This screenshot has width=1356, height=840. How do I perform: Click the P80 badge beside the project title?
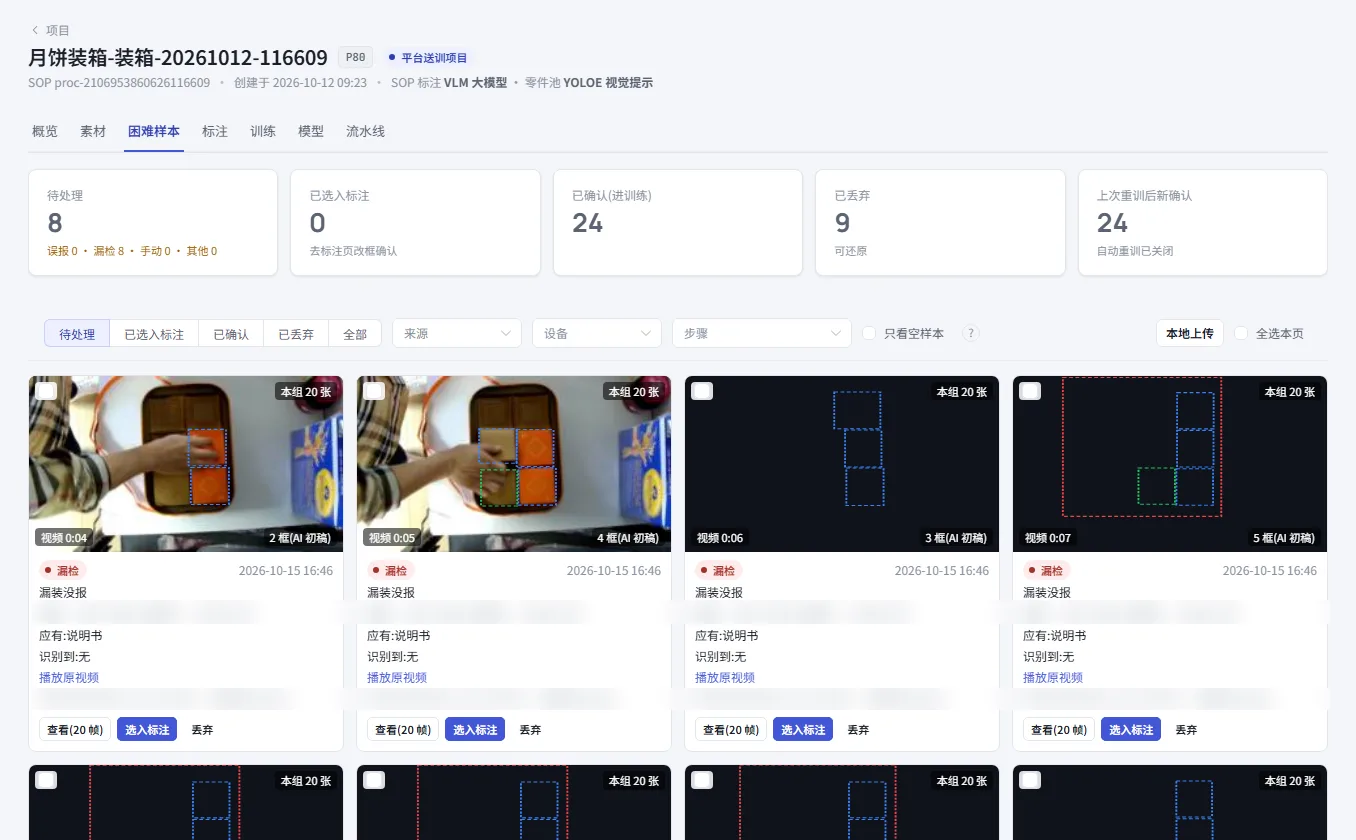(355, 57)
